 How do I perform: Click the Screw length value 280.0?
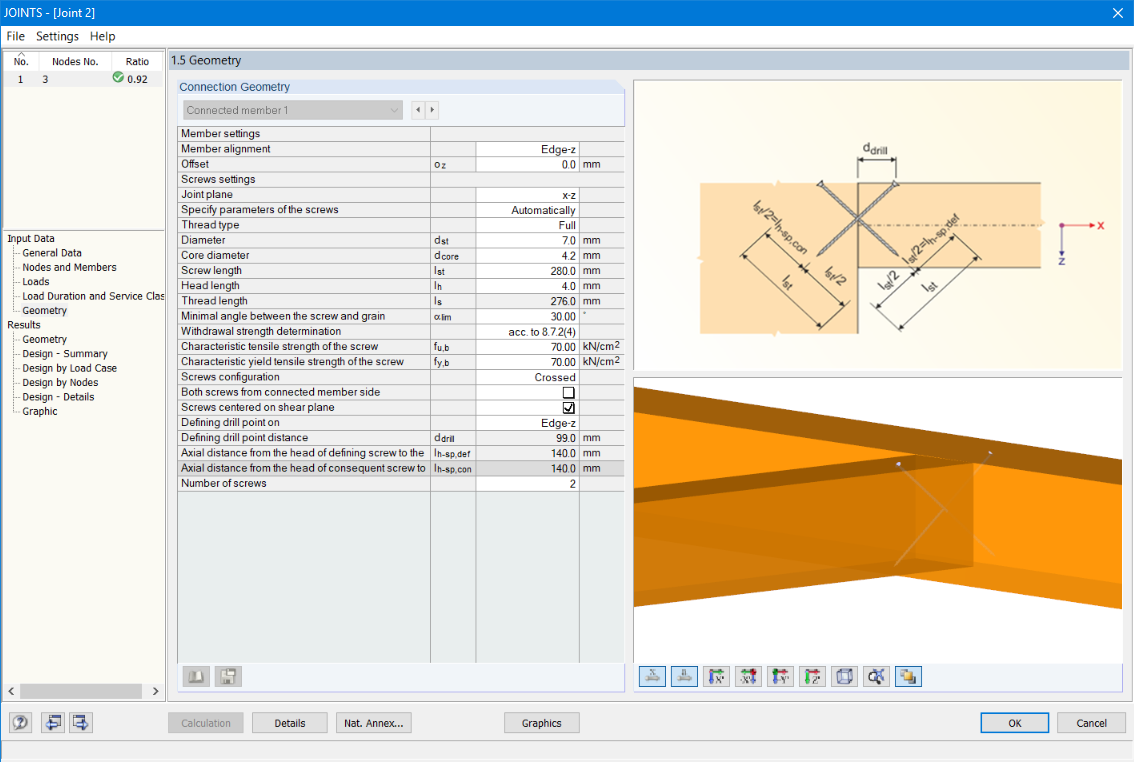click(527, 271)
